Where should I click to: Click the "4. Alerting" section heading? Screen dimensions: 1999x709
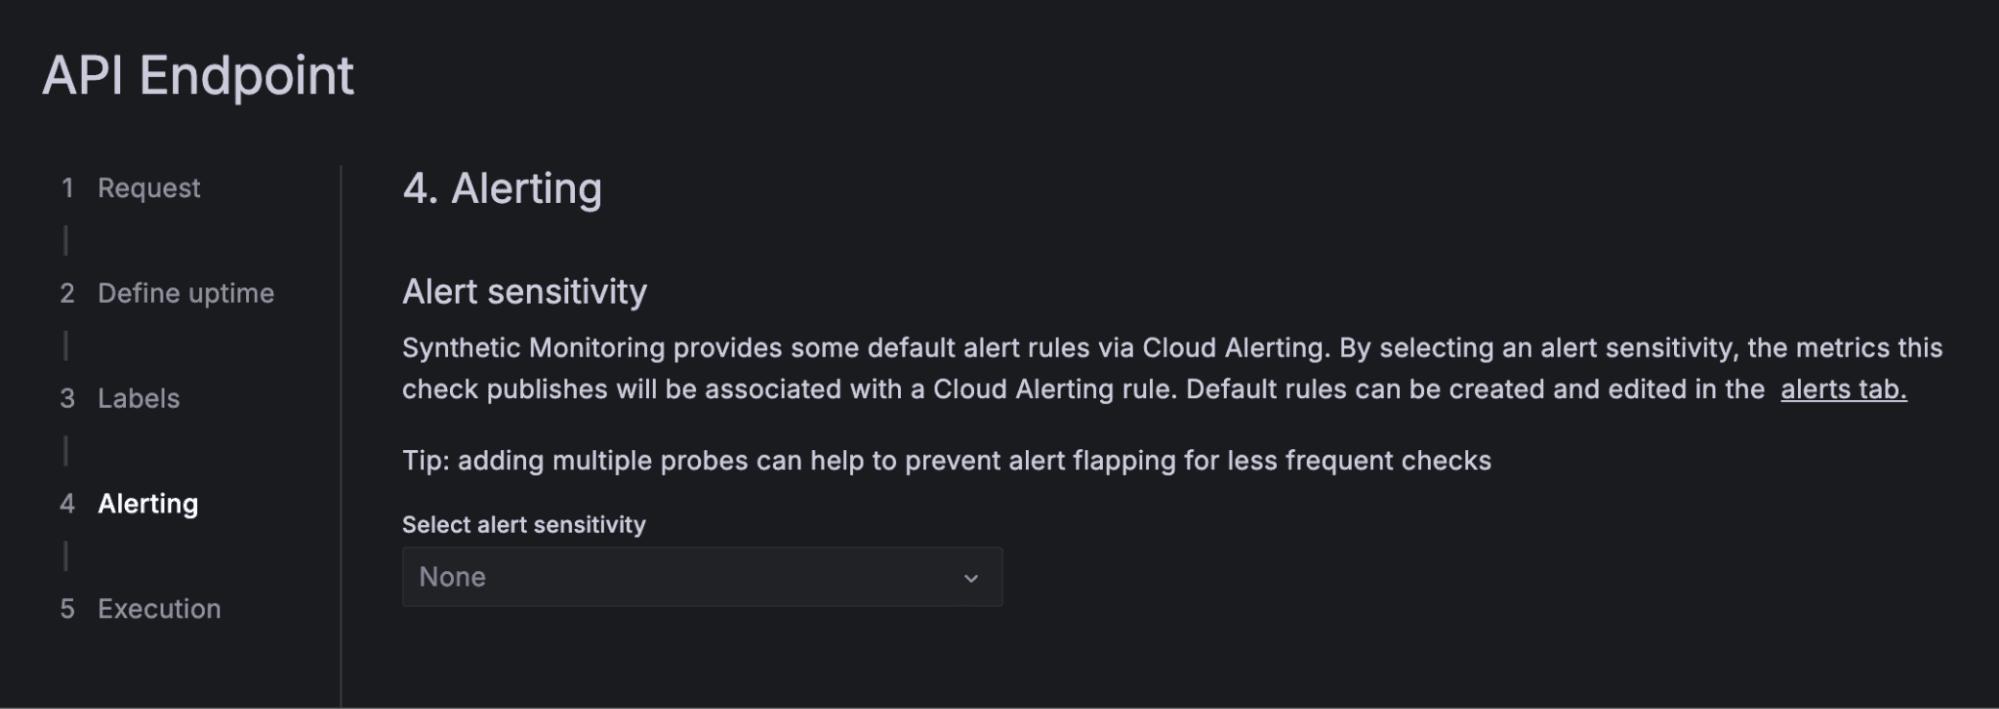click(502, 188)
